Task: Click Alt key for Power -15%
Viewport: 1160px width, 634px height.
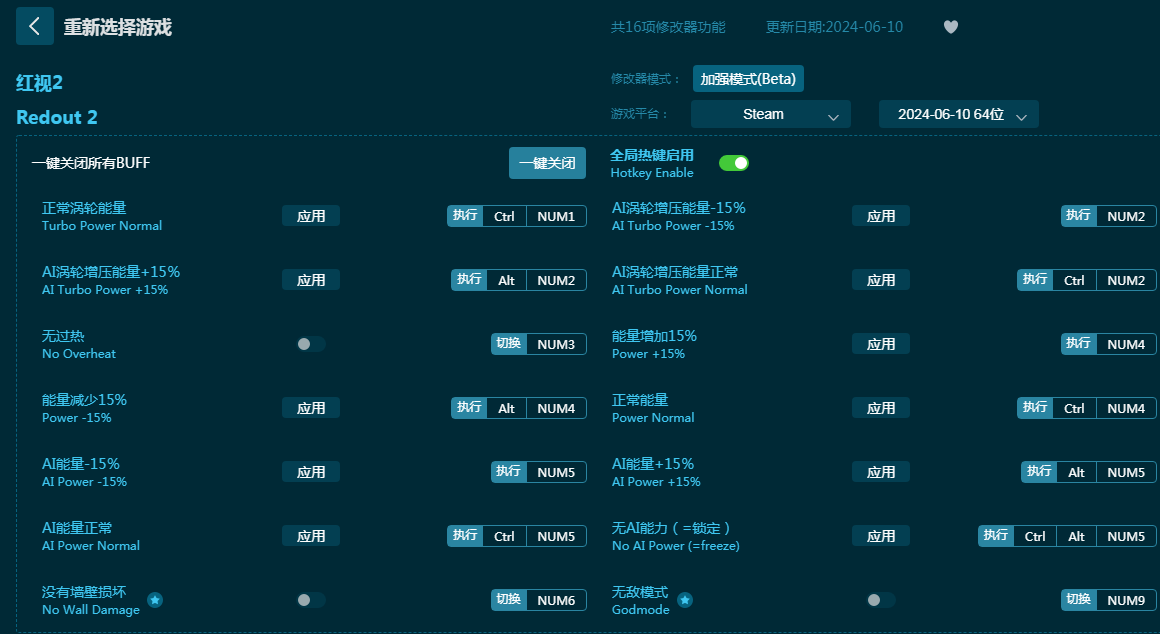Action: pos(507,408)
